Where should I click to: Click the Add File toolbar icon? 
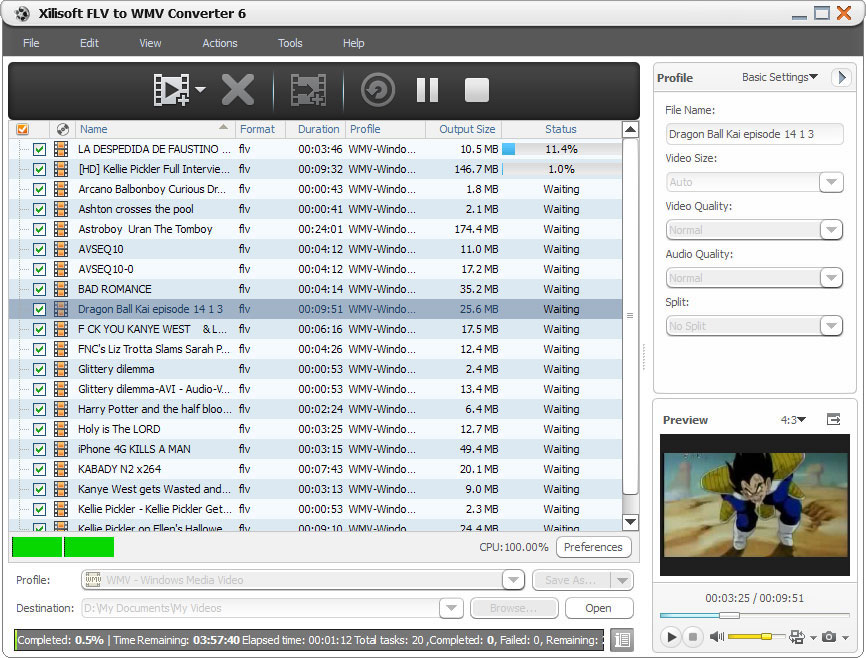tap(170, 90)
